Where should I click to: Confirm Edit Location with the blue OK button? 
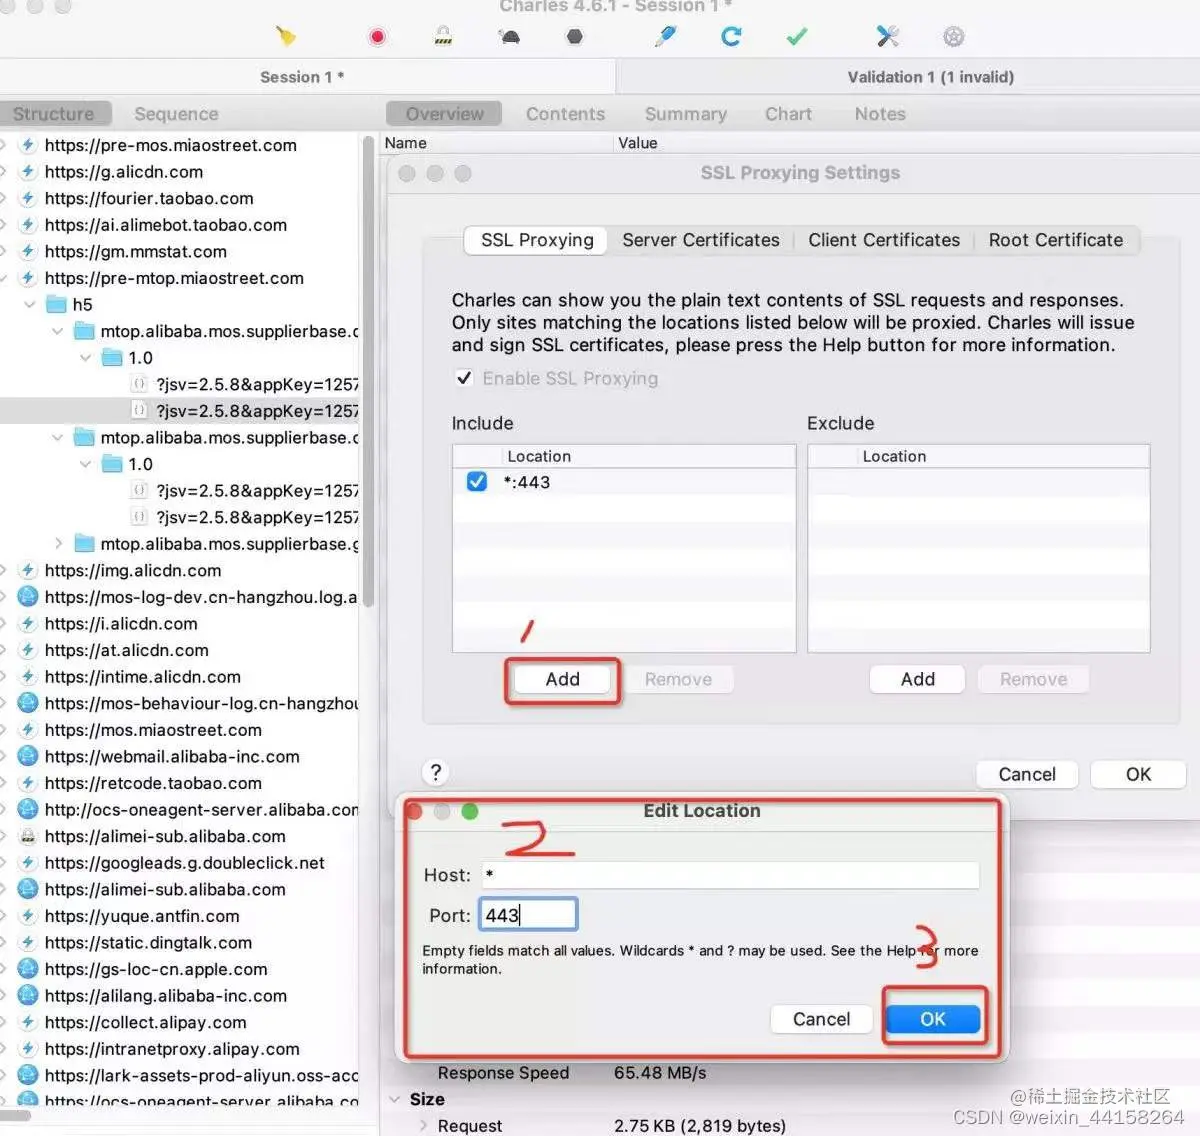coord(933,1019)
